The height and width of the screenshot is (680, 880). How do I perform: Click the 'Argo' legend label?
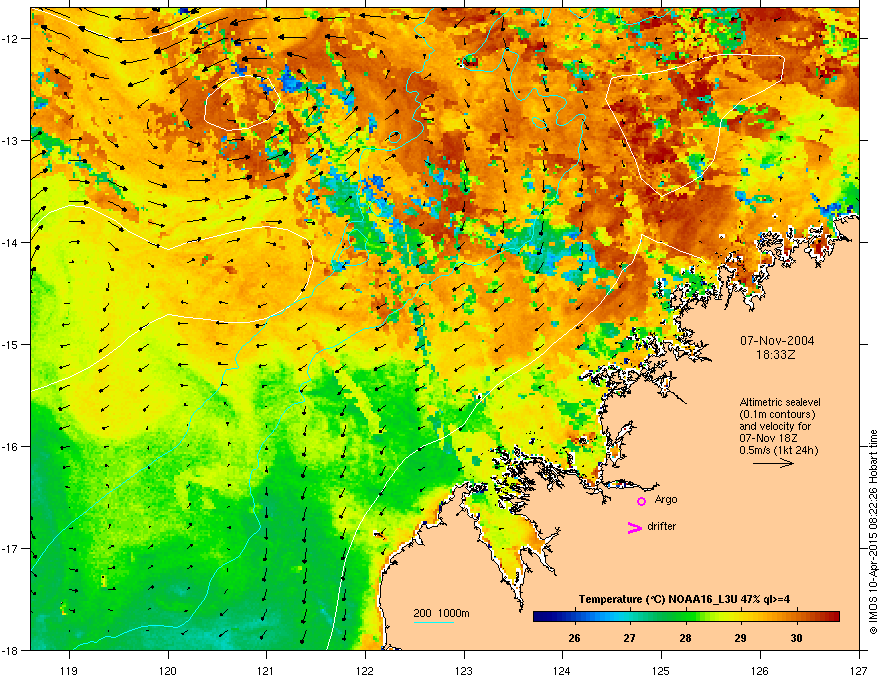(666, 499)
